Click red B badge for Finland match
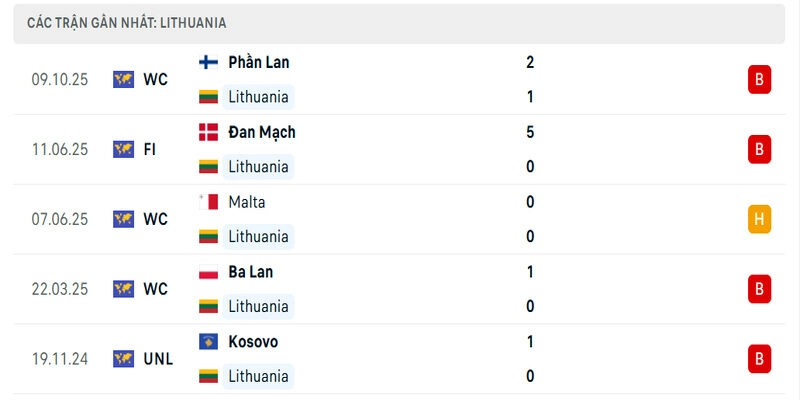Screen dimensions: 800x400 [x=759, y=79]
